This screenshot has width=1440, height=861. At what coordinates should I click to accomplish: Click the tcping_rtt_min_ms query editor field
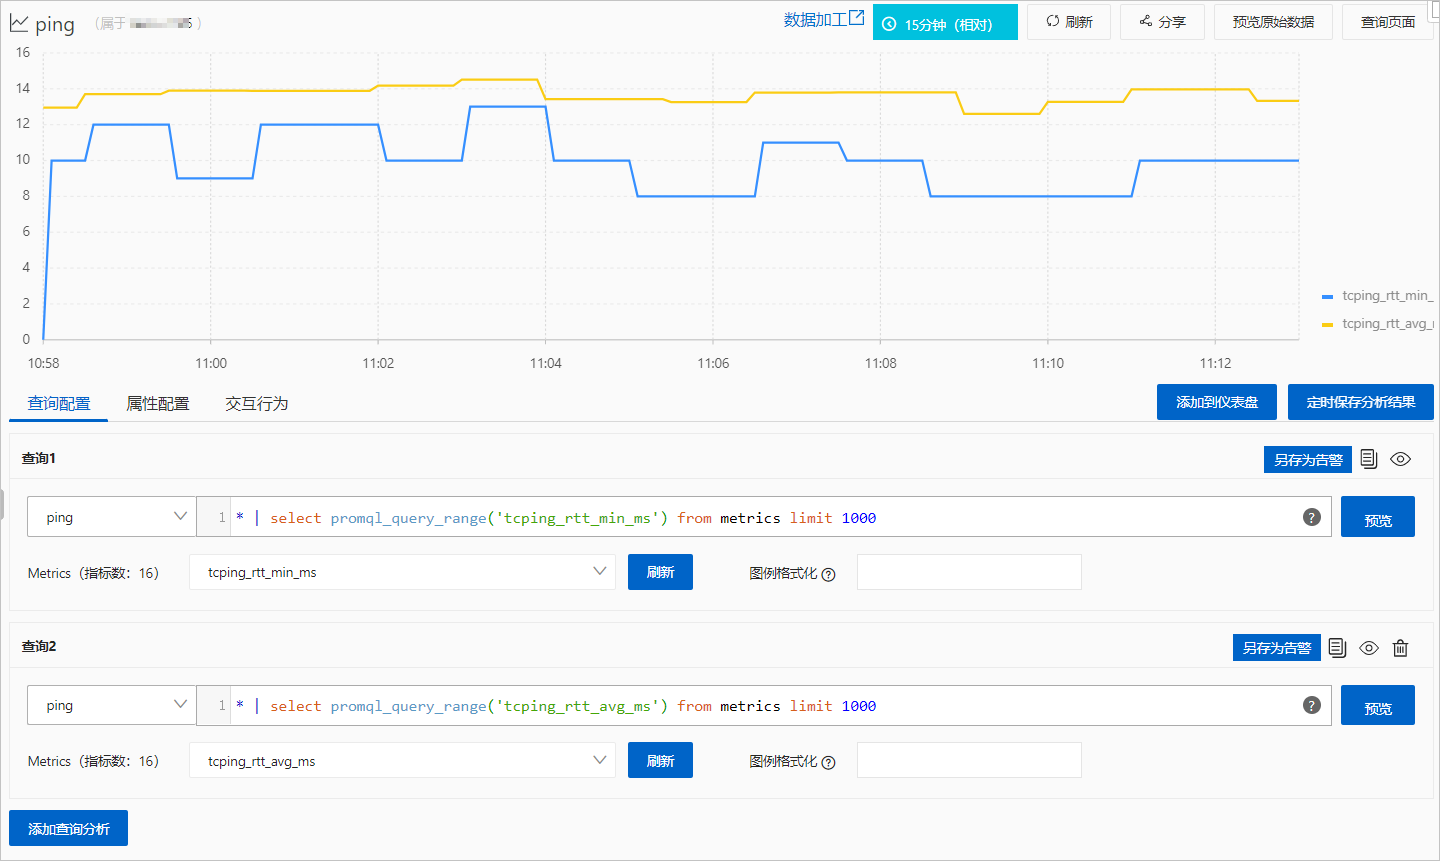click(765, 517)
